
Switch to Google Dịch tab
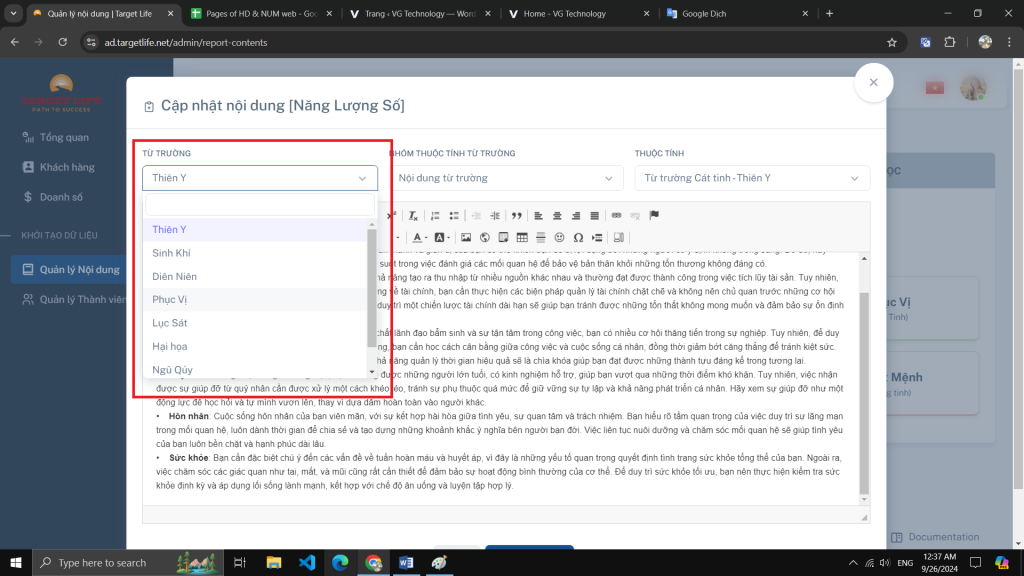(737, 13)
